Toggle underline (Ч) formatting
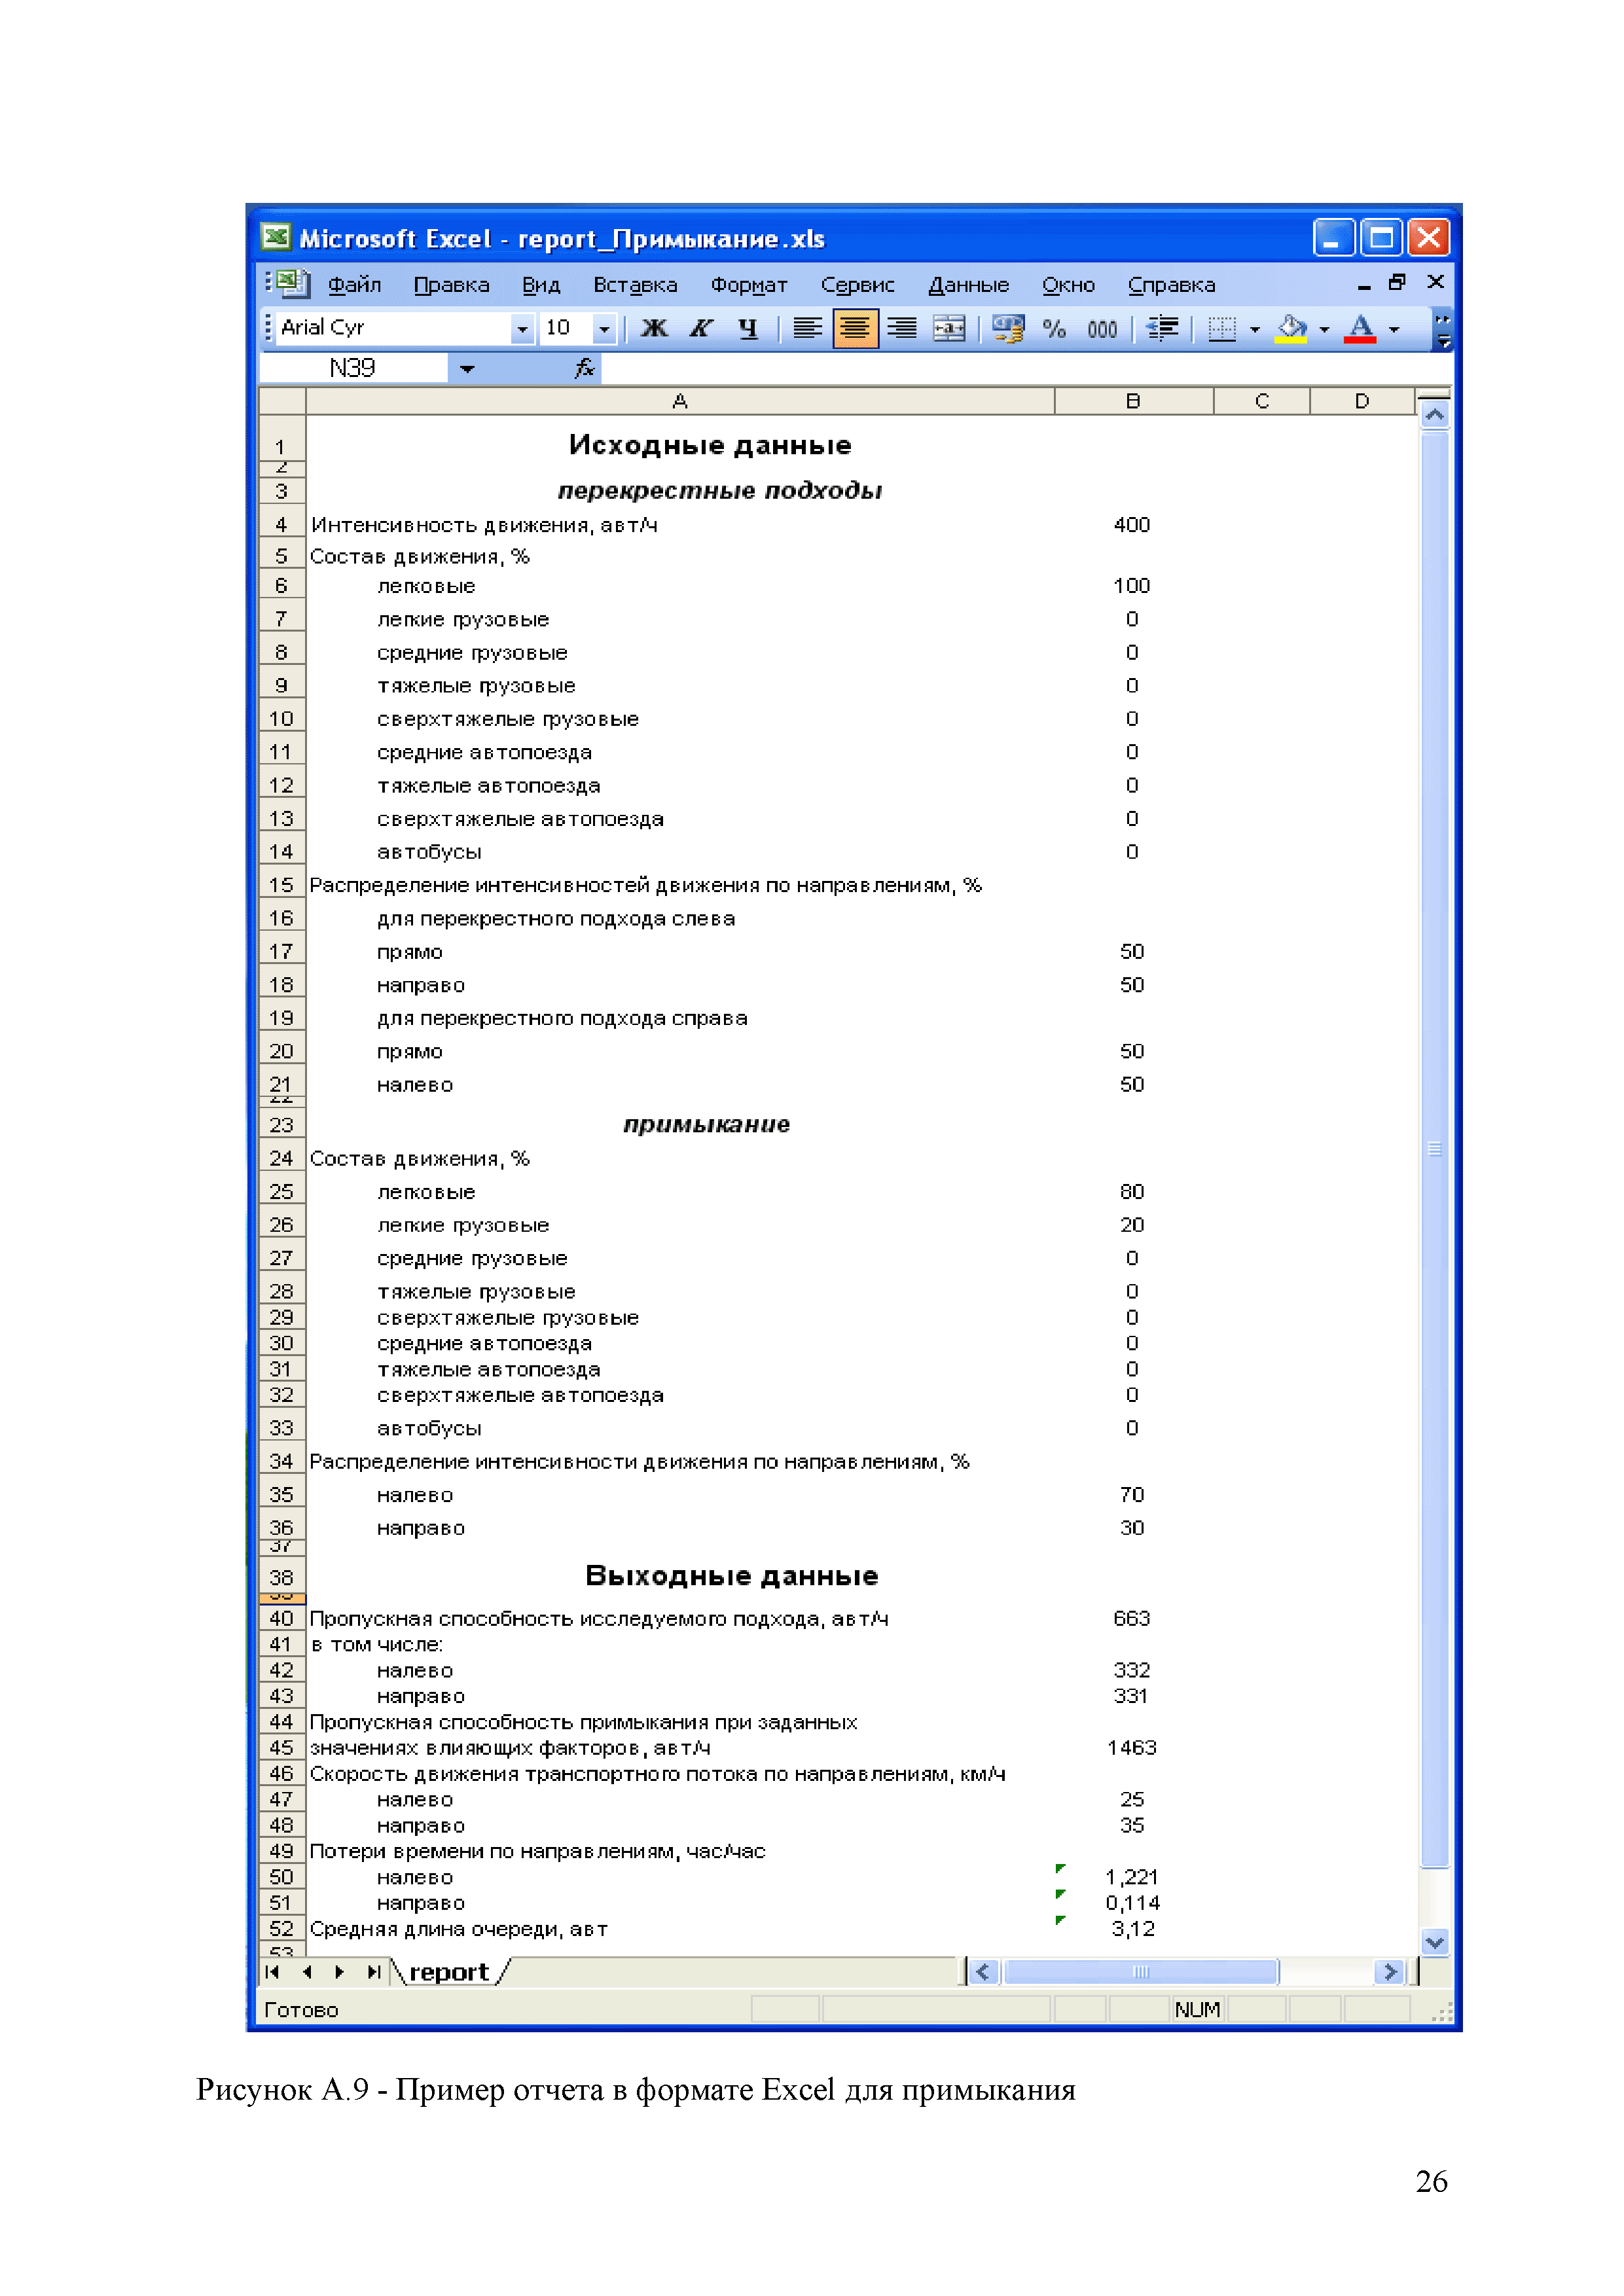 (748, 328)
